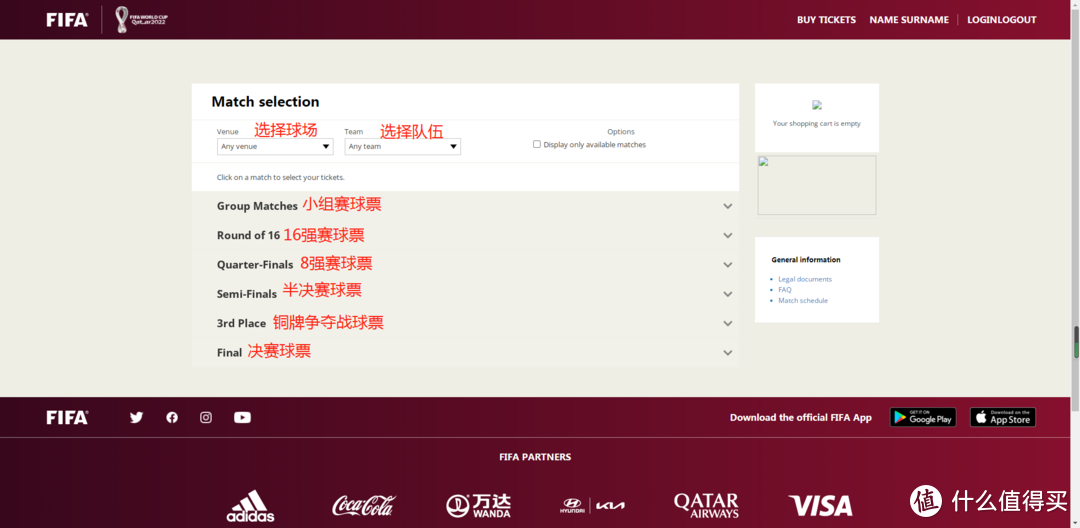Open the Legal documents link
Viewport: 1080px width, 528px height.
(x=805, y=279)
